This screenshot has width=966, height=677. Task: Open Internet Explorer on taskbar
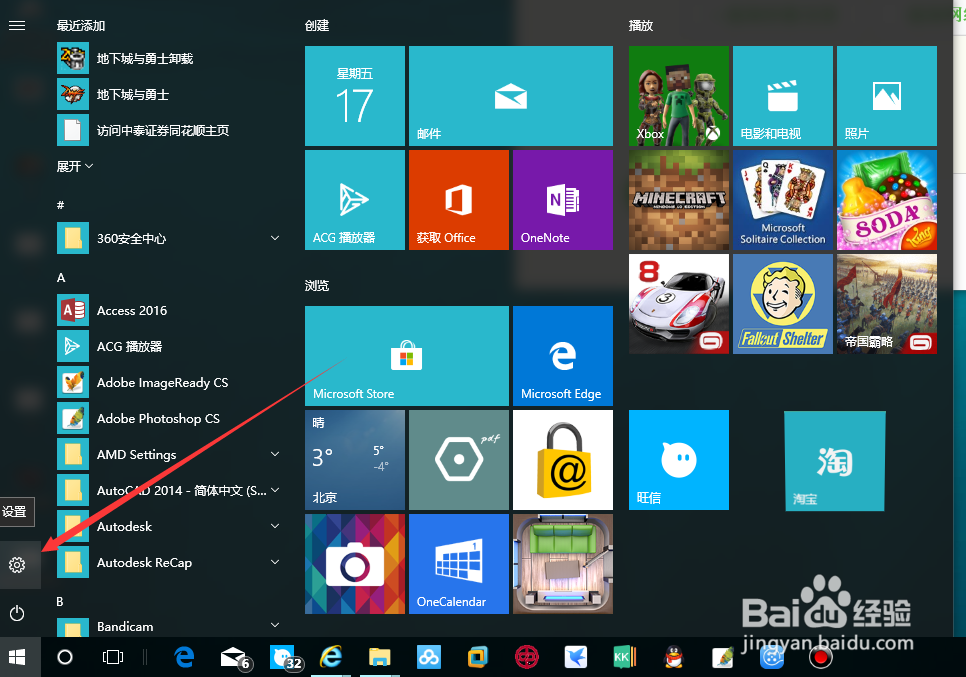click(331, 657)
